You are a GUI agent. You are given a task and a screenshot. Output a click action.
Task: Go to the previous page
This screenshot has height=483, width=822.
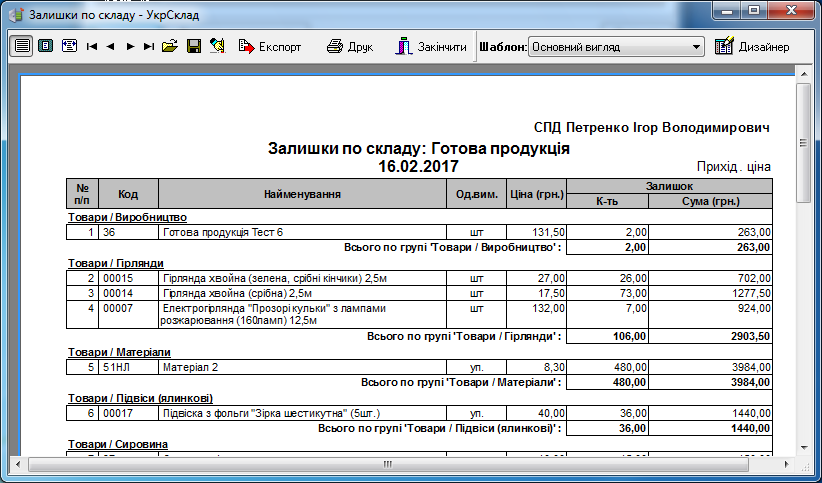(110, 46)
